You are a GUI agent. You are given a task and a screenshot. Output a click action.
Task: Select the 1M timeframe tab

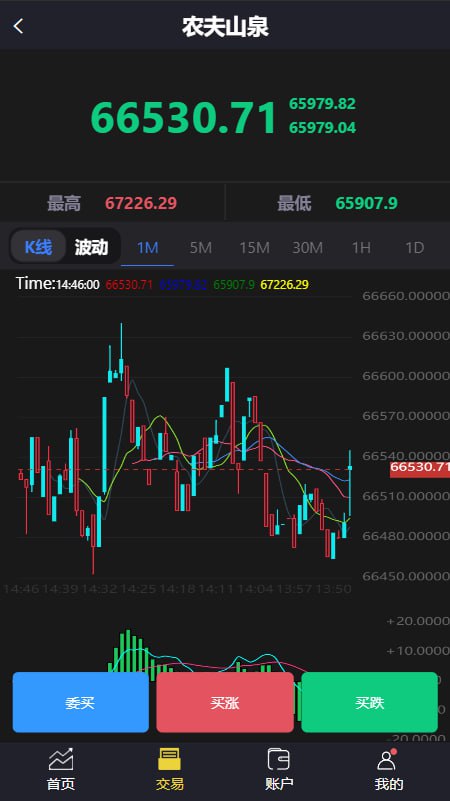[148, 248]
